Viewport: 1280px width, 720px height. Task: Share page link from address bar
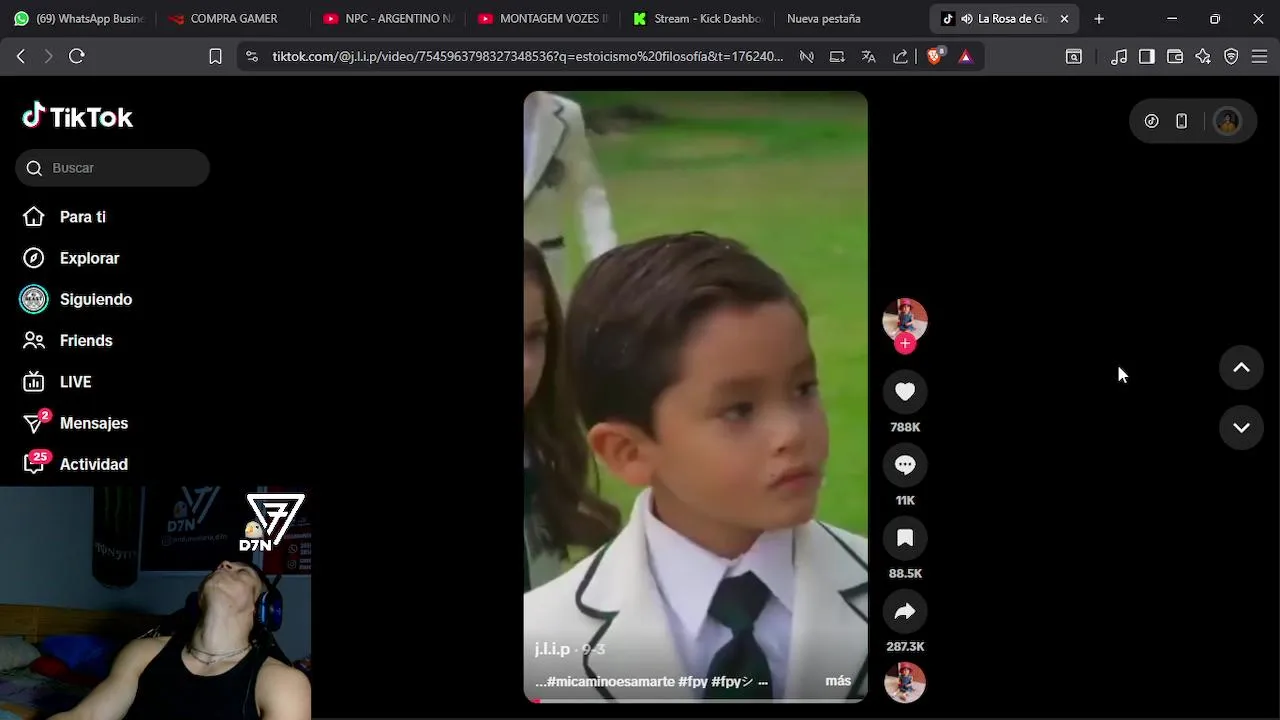900,57
